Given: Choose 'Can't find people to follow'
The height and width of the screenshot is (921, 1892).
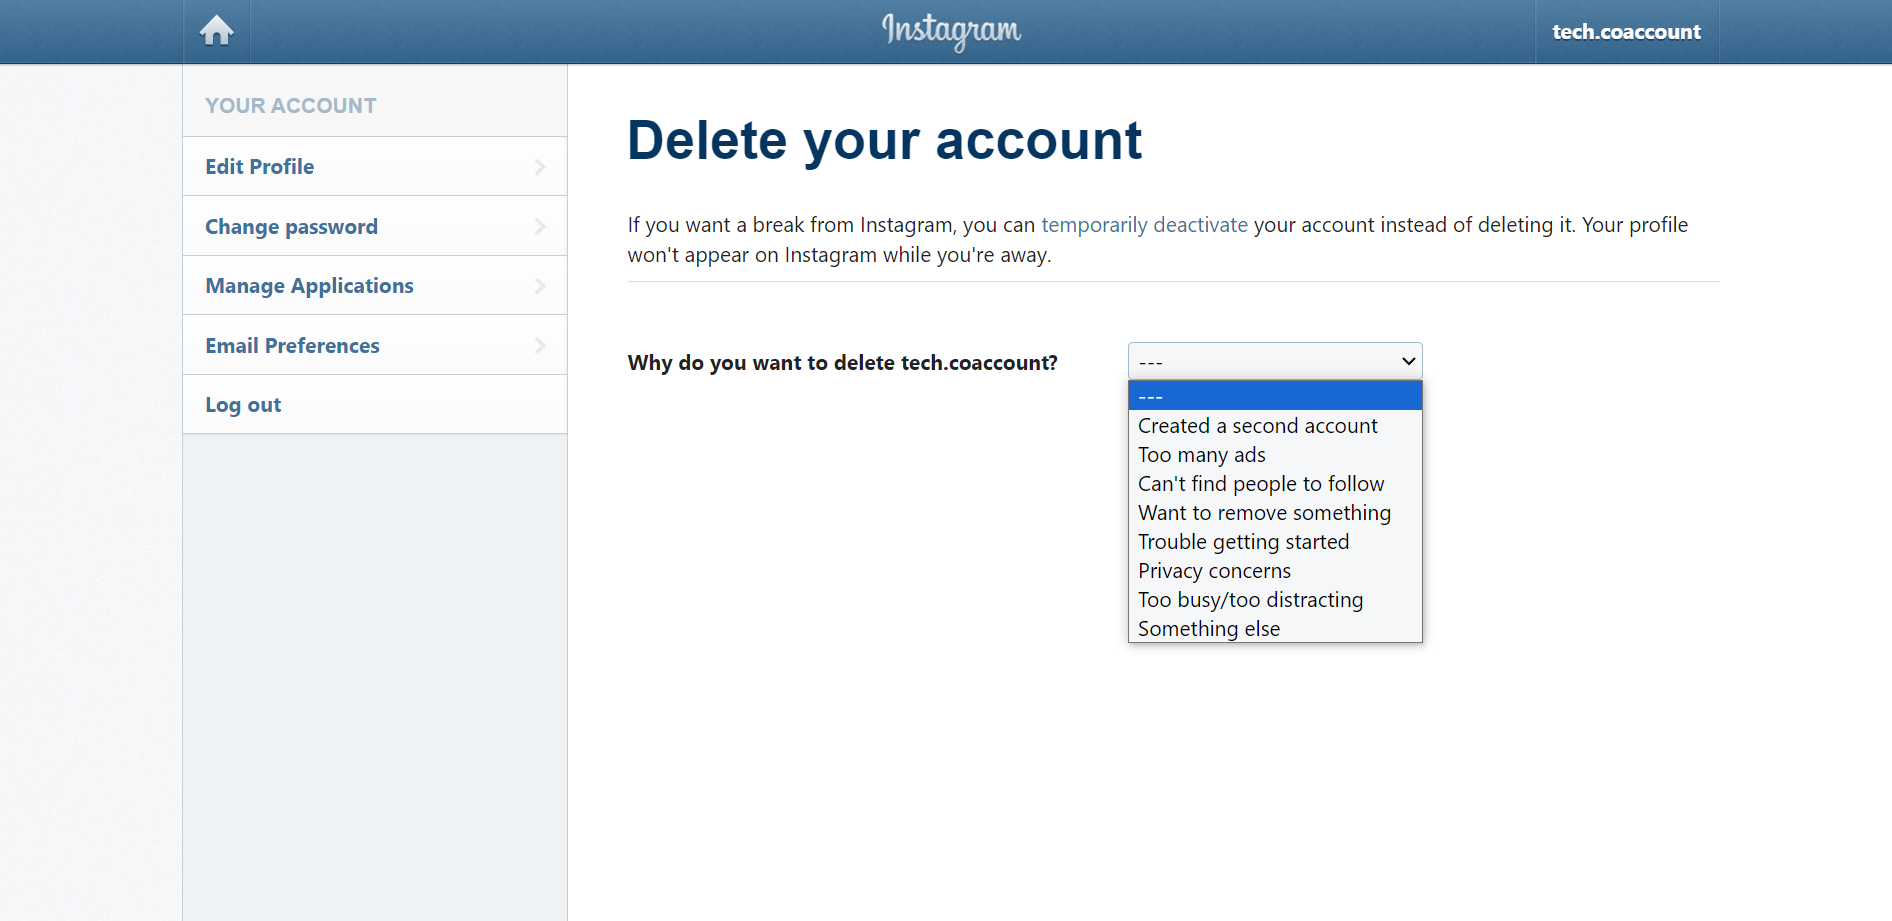Looking at the screenshot, I should click(1275, 484).
